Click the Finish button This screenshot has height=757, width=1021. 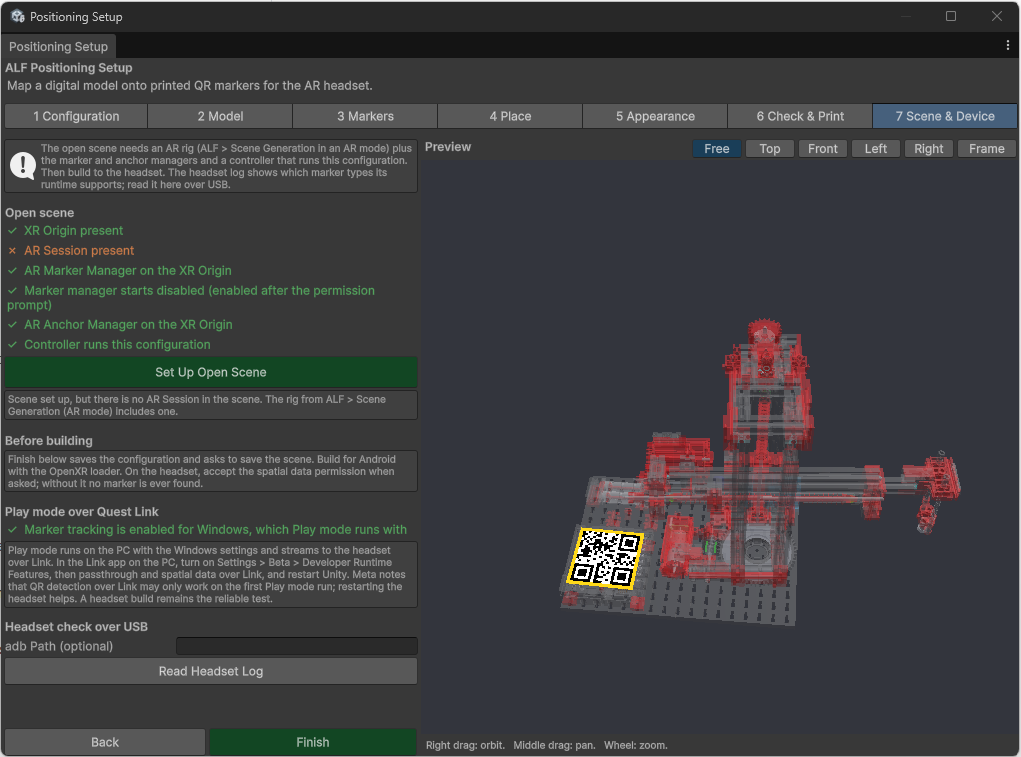click(313, 742)
